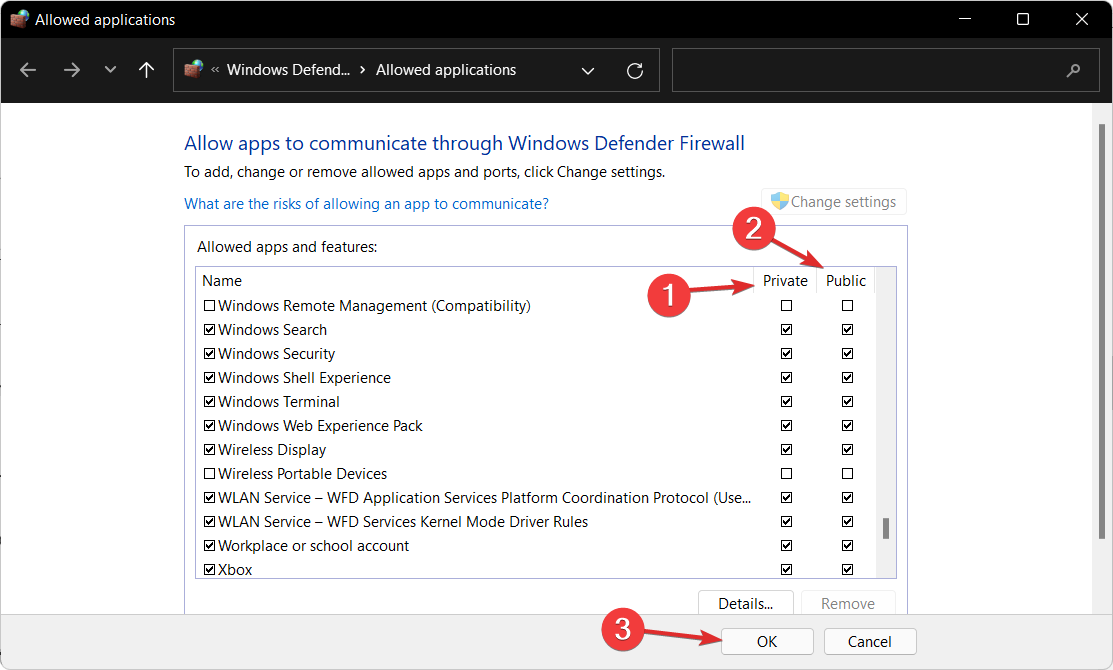Uncheck Windows Shell Experience checkbox
The height and width of the screenshot is (670, 1113).
tap(209, 378)
